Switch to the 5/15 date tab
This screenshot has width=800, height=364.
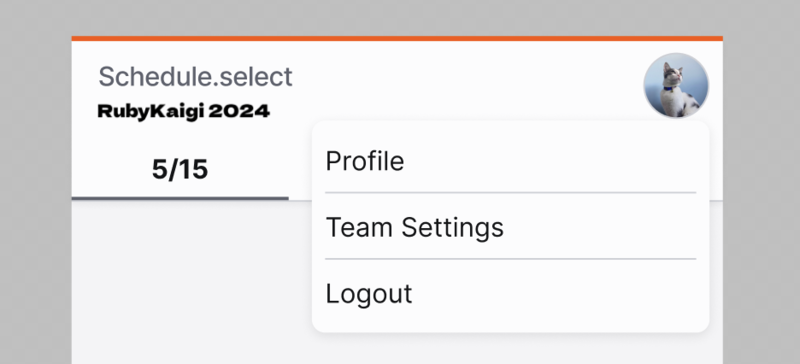(x=180, y=169)
